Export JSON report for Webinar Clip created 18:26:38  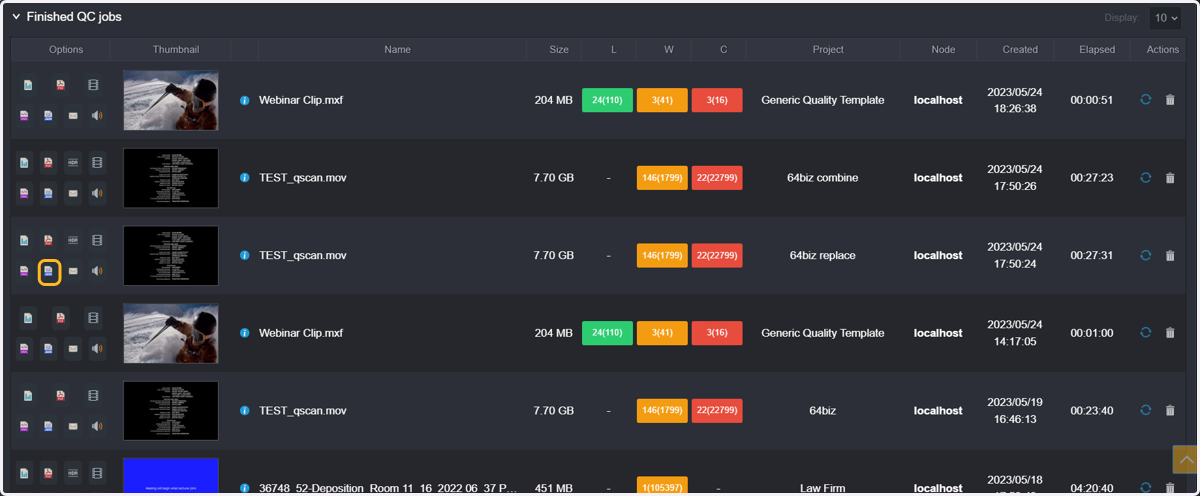pyautogui.click(x=48, y=116)
